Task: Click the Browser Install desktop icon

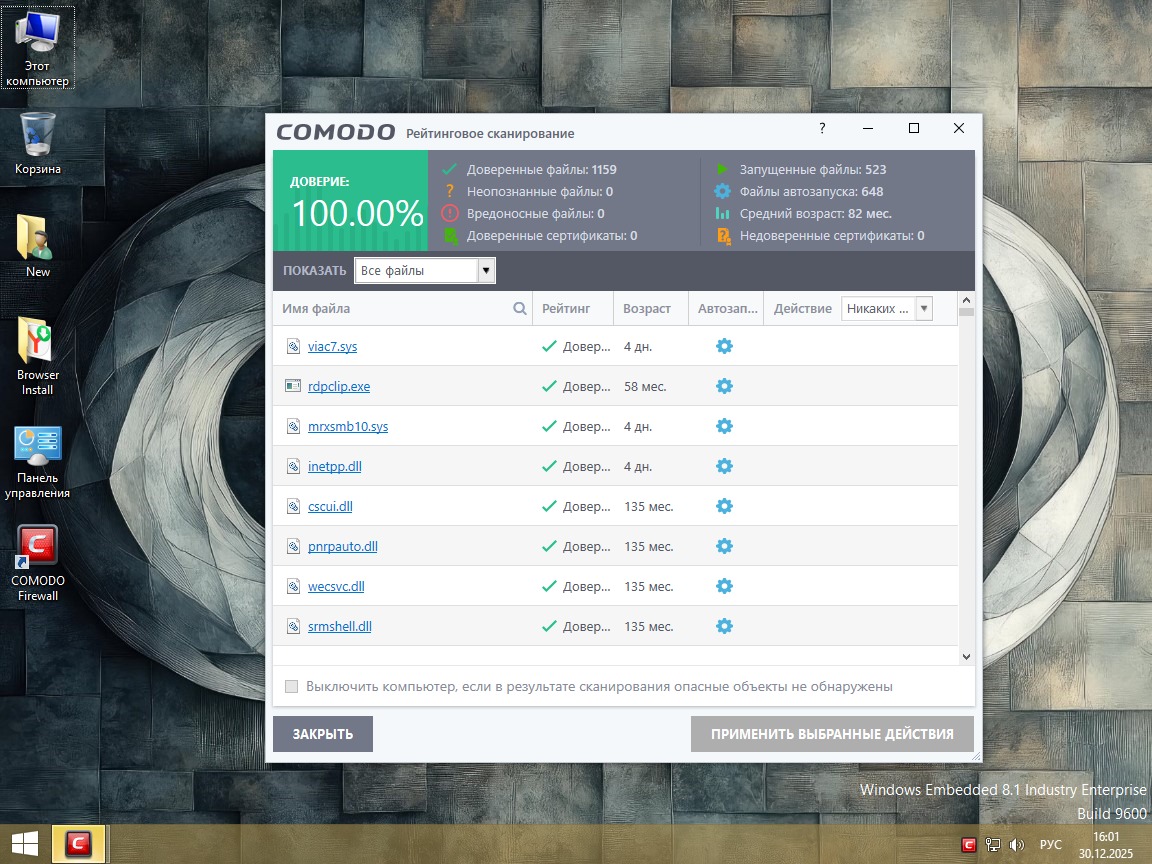Action: (x=38, y=356)
